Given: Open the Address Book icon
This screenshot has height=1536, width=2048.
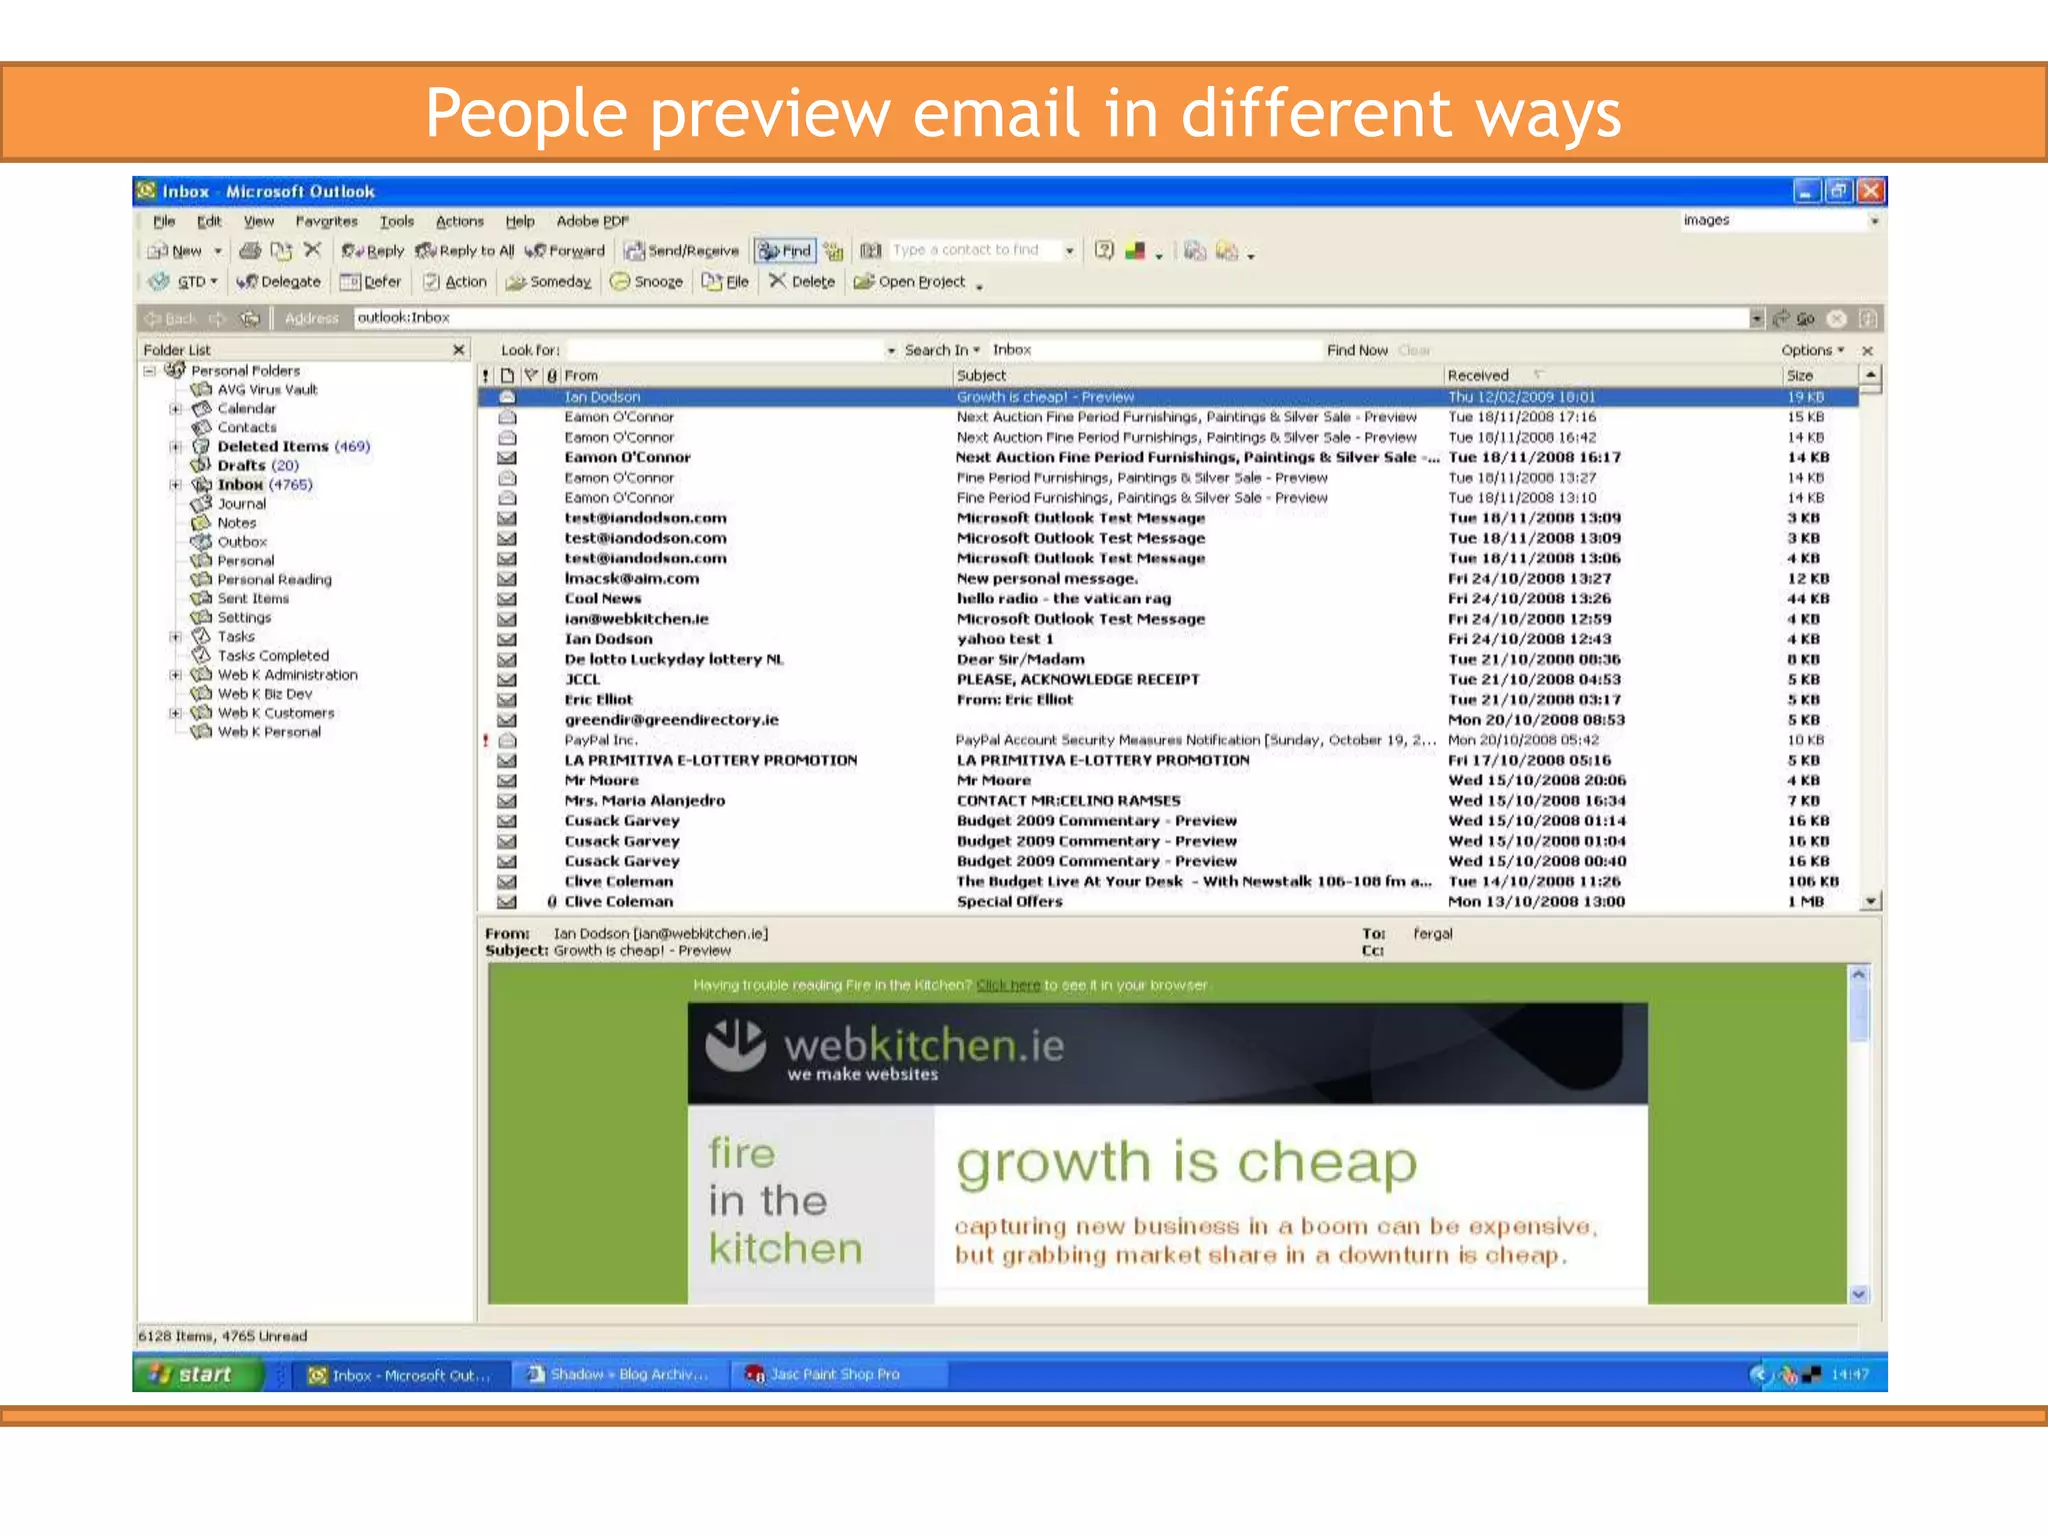Looking at the screenshot, I should click(x=871, y=250).
